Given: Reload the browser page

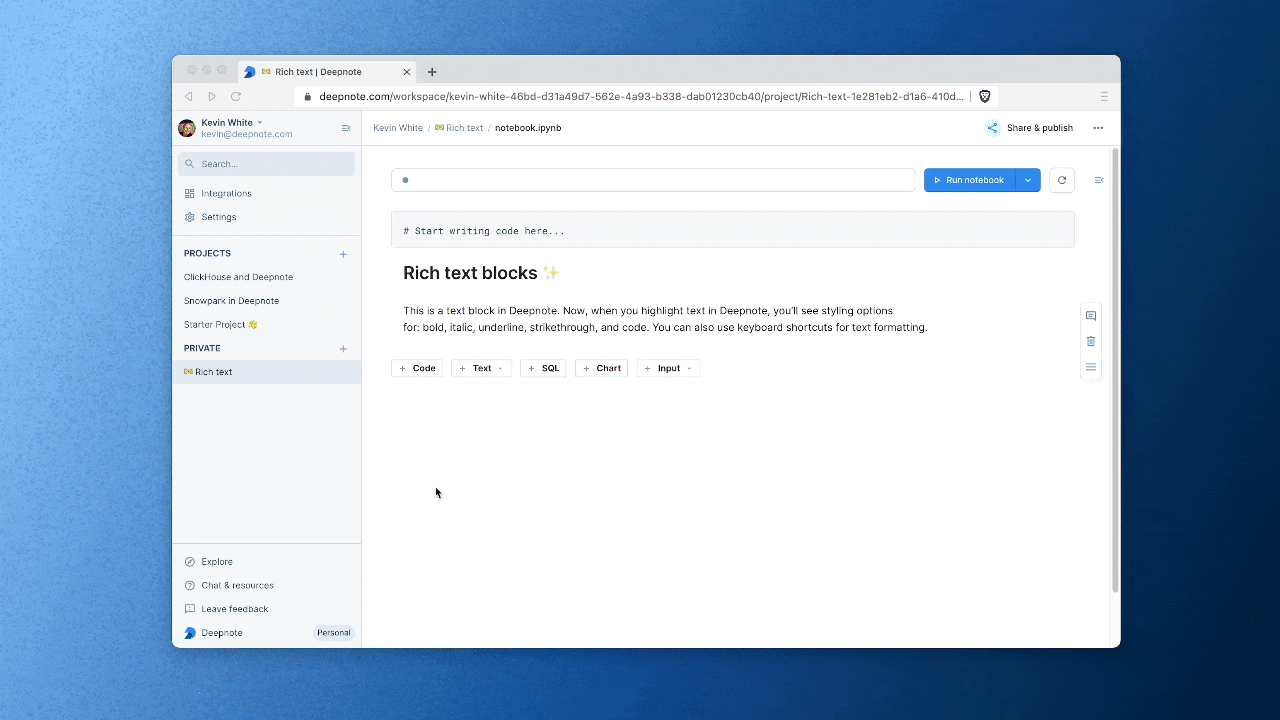Looking at the screenshot, I should point(236,97).
